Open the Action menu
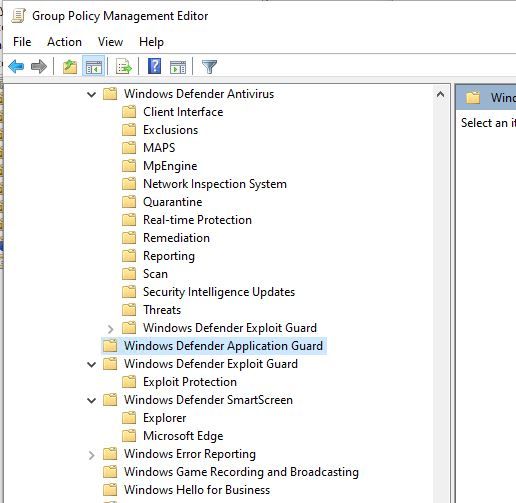This screenshot has height=503, width=516. [x=64, y=42]
